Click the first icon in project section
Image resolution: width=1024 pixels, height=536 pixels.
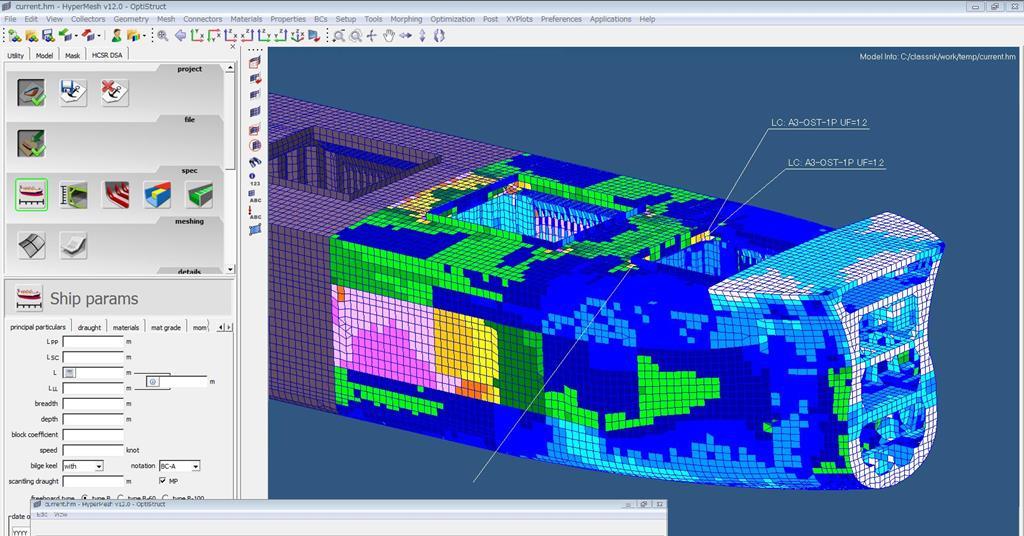pyautogui.click(x=31, y=92)
